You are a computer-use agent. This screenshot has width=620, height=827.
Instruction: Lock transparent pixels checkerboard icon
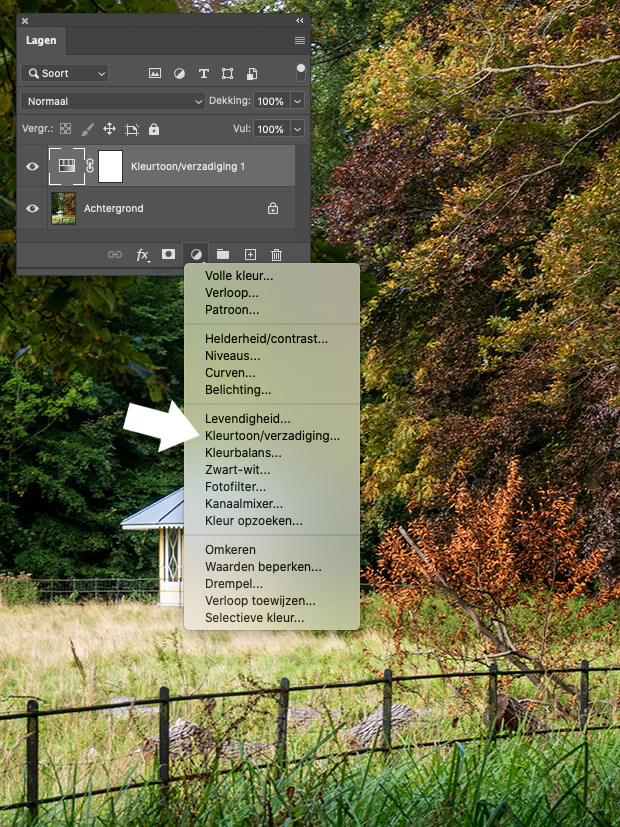65,129
